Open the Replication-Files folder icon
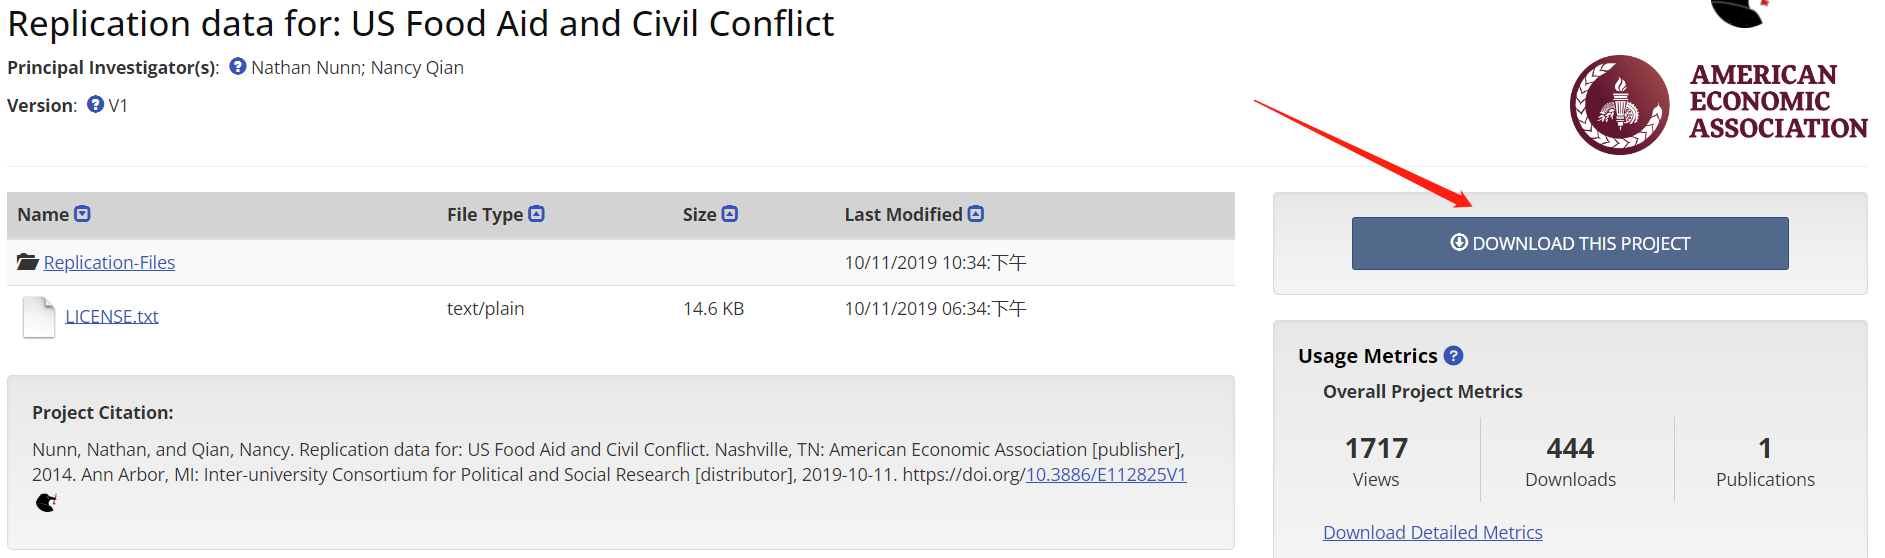The height and width of the screenshot is (558, 1885). (x=27, y=262)
